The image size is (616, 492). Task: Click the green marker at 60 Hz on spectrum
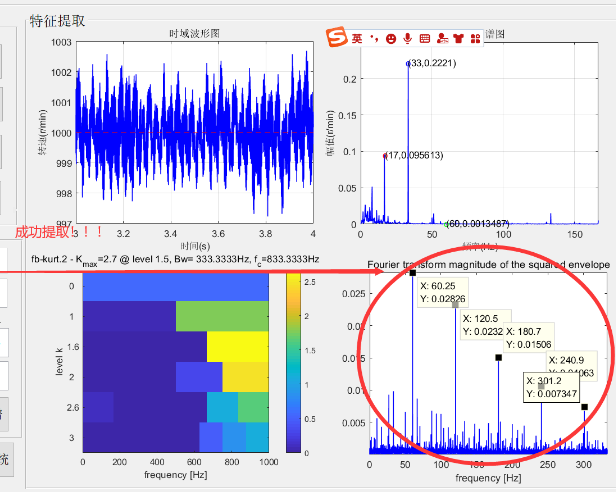click(x=446, y=225)
